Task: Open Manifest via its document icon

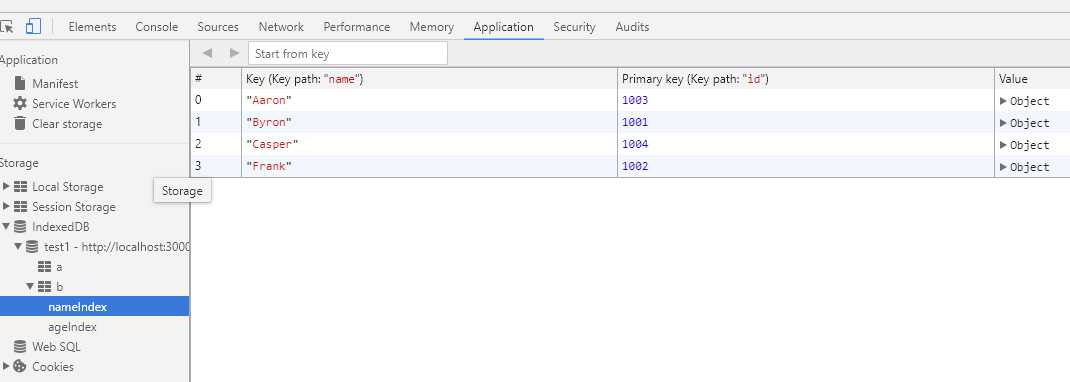Action: coord(20,83)
